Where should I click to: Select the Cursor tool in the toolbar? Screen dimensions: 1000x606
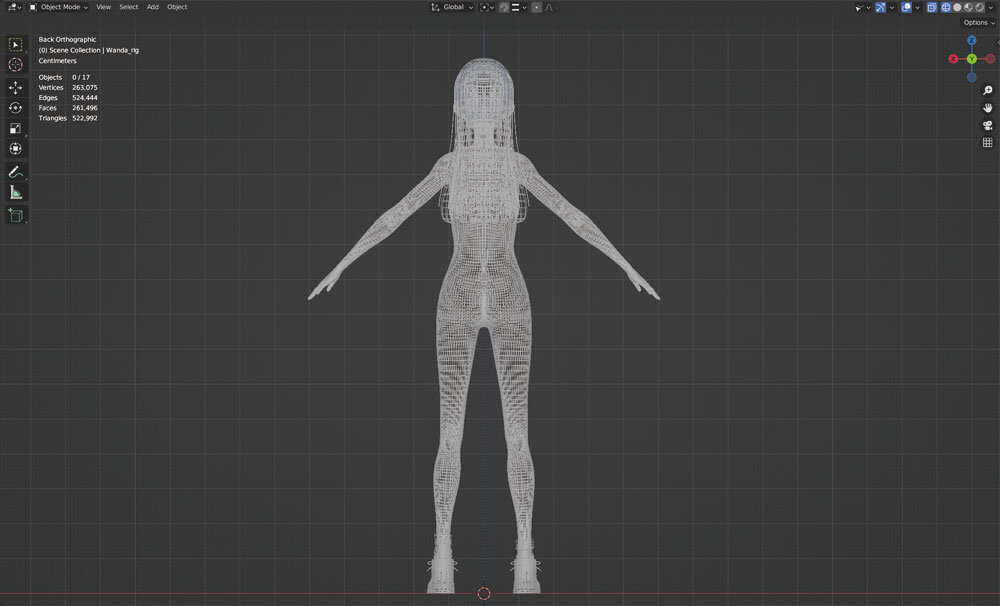[x=16, y=65]
